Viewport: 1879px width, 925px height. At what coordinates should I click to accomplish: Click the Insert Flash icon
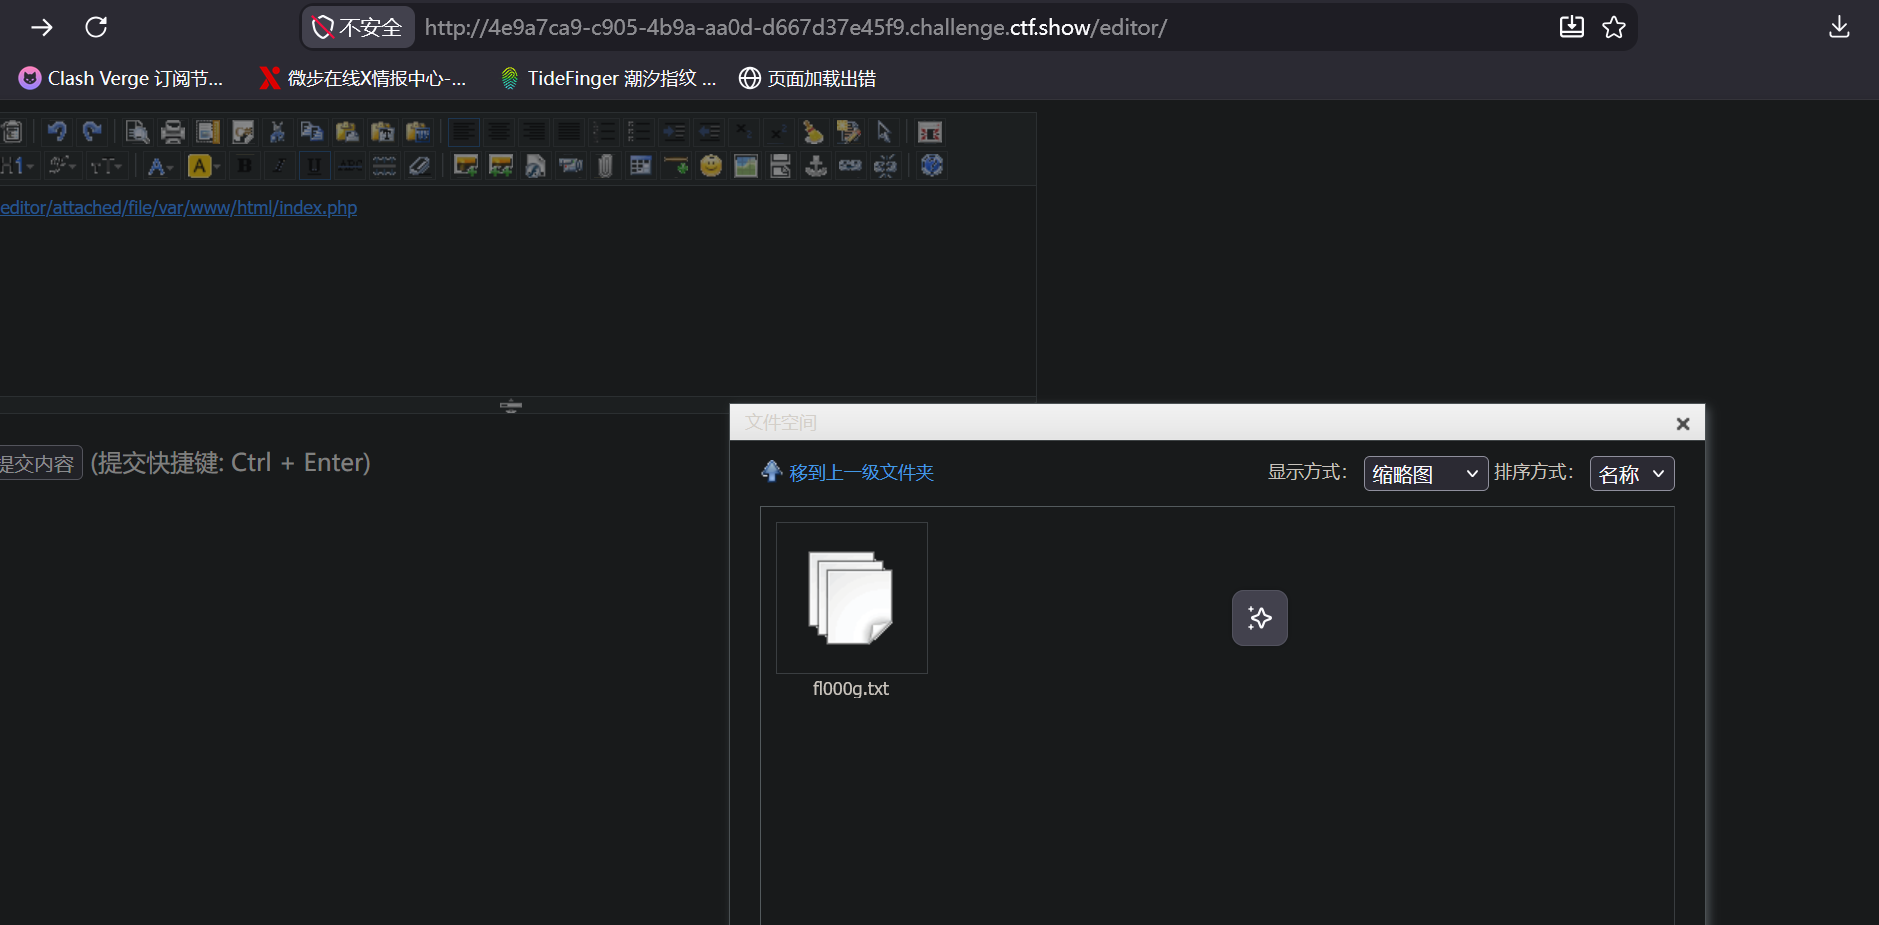(535, 165)
